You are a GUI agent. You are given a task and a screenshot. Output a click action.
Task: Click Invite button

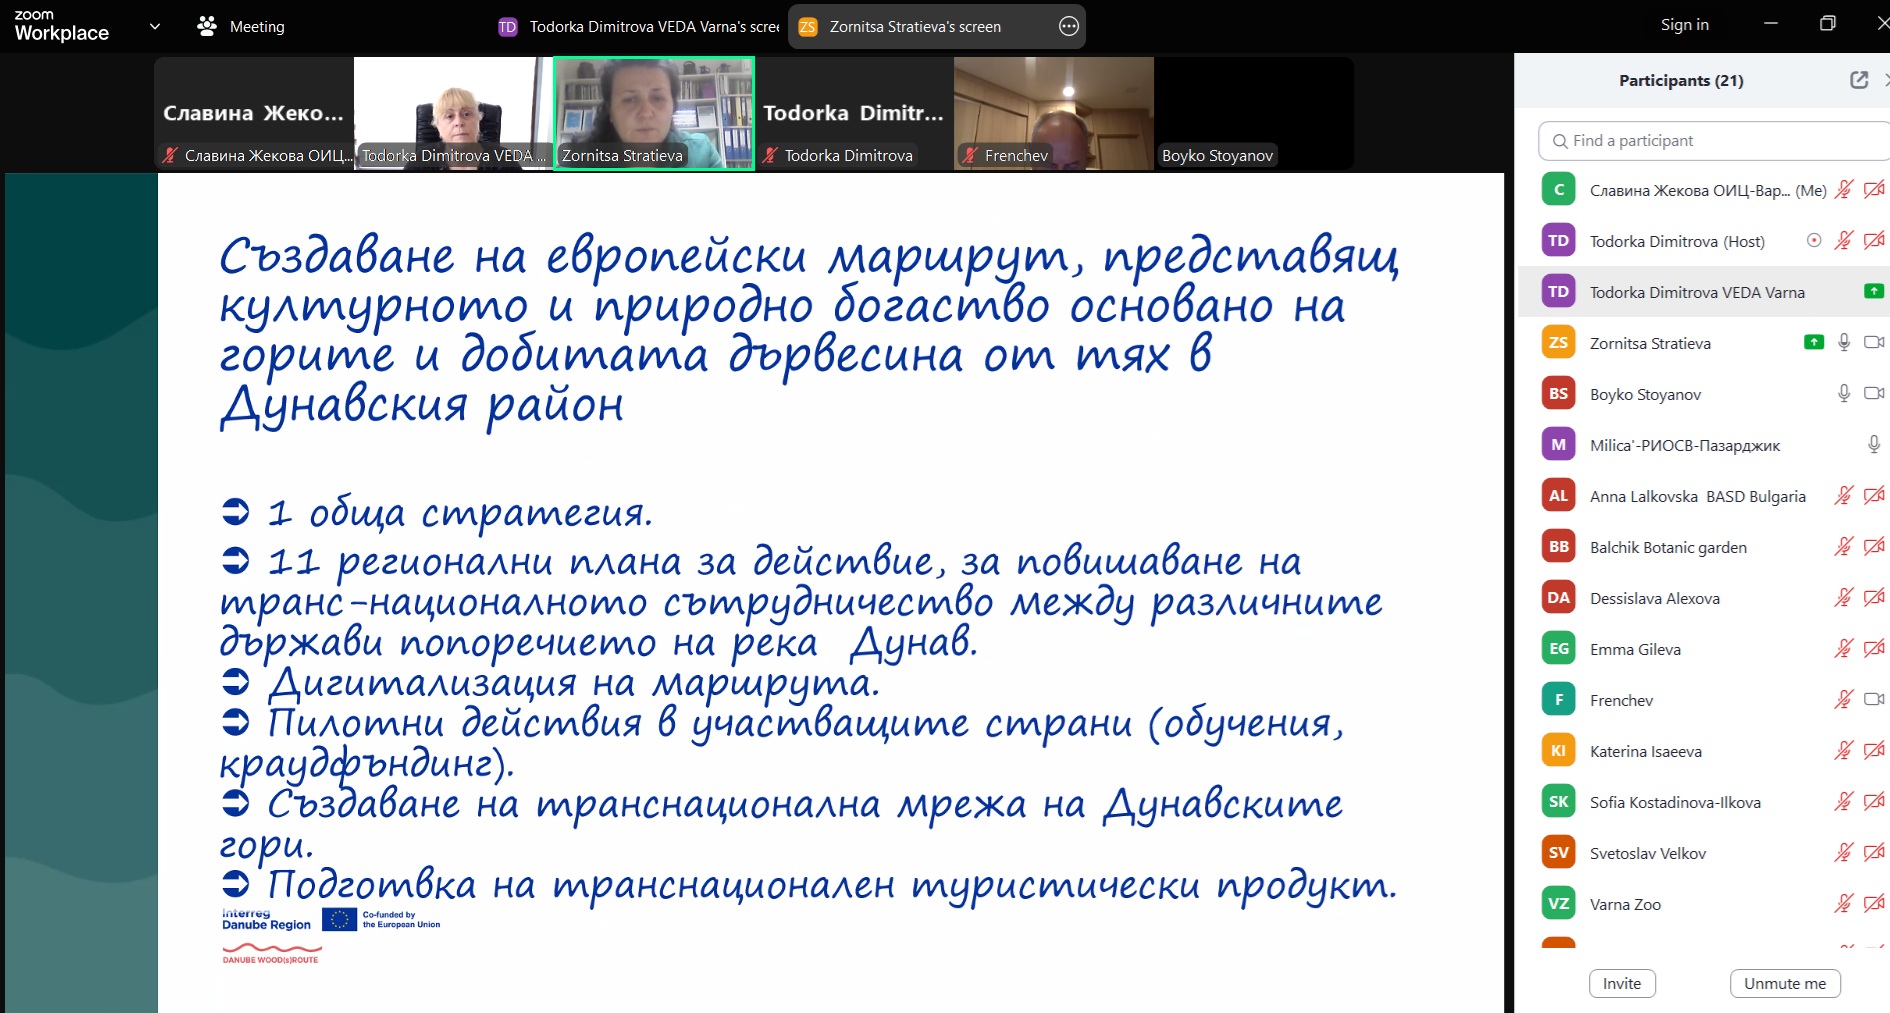pos(1622,984)
